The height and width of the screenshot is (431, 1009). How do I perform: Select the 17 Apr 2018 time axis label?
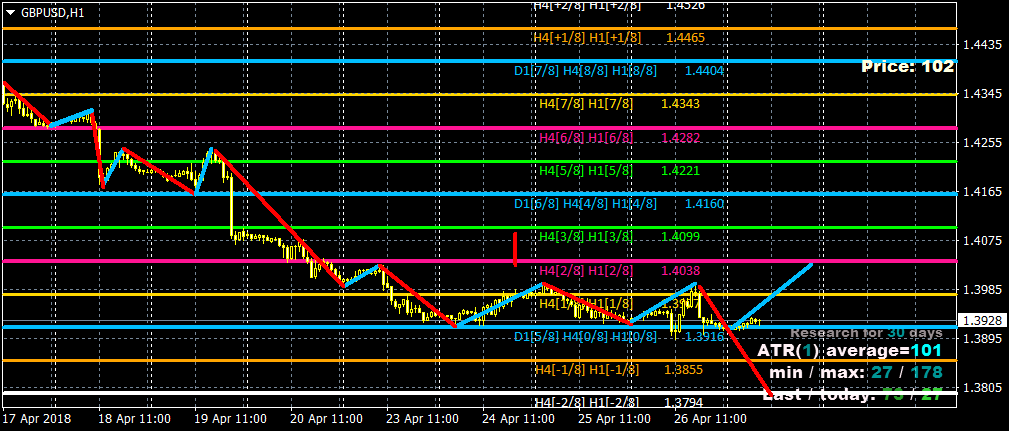[37, 418]
